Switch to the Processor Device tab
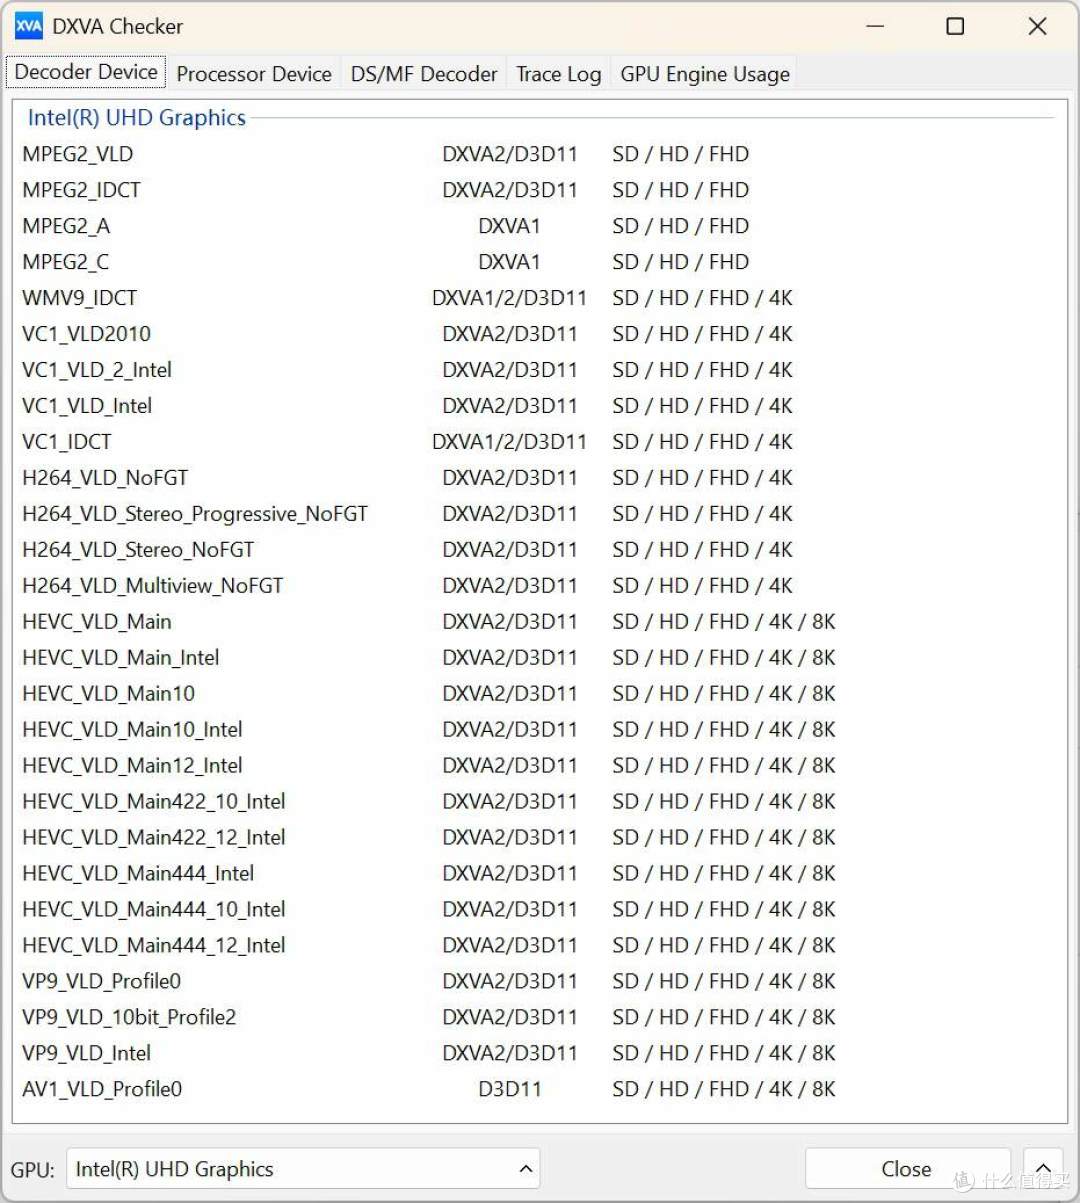 click(254, 74)
